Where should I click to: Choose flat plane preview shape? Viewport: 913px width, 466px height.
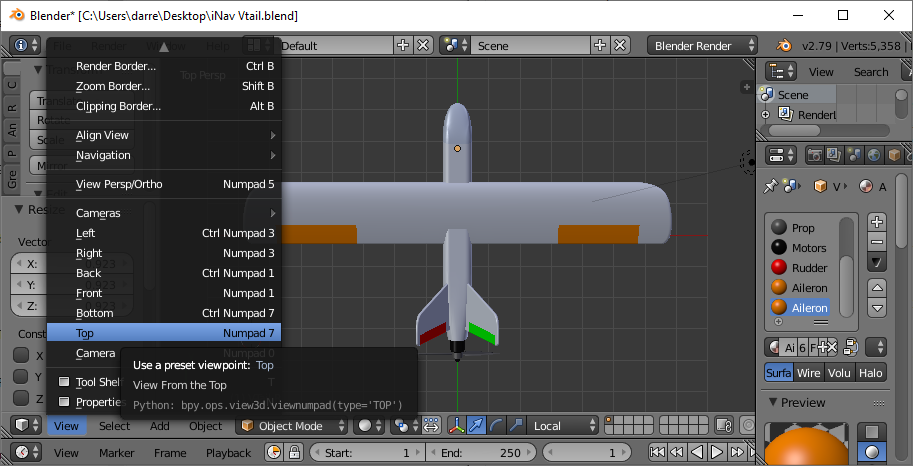tap(872, 432)
